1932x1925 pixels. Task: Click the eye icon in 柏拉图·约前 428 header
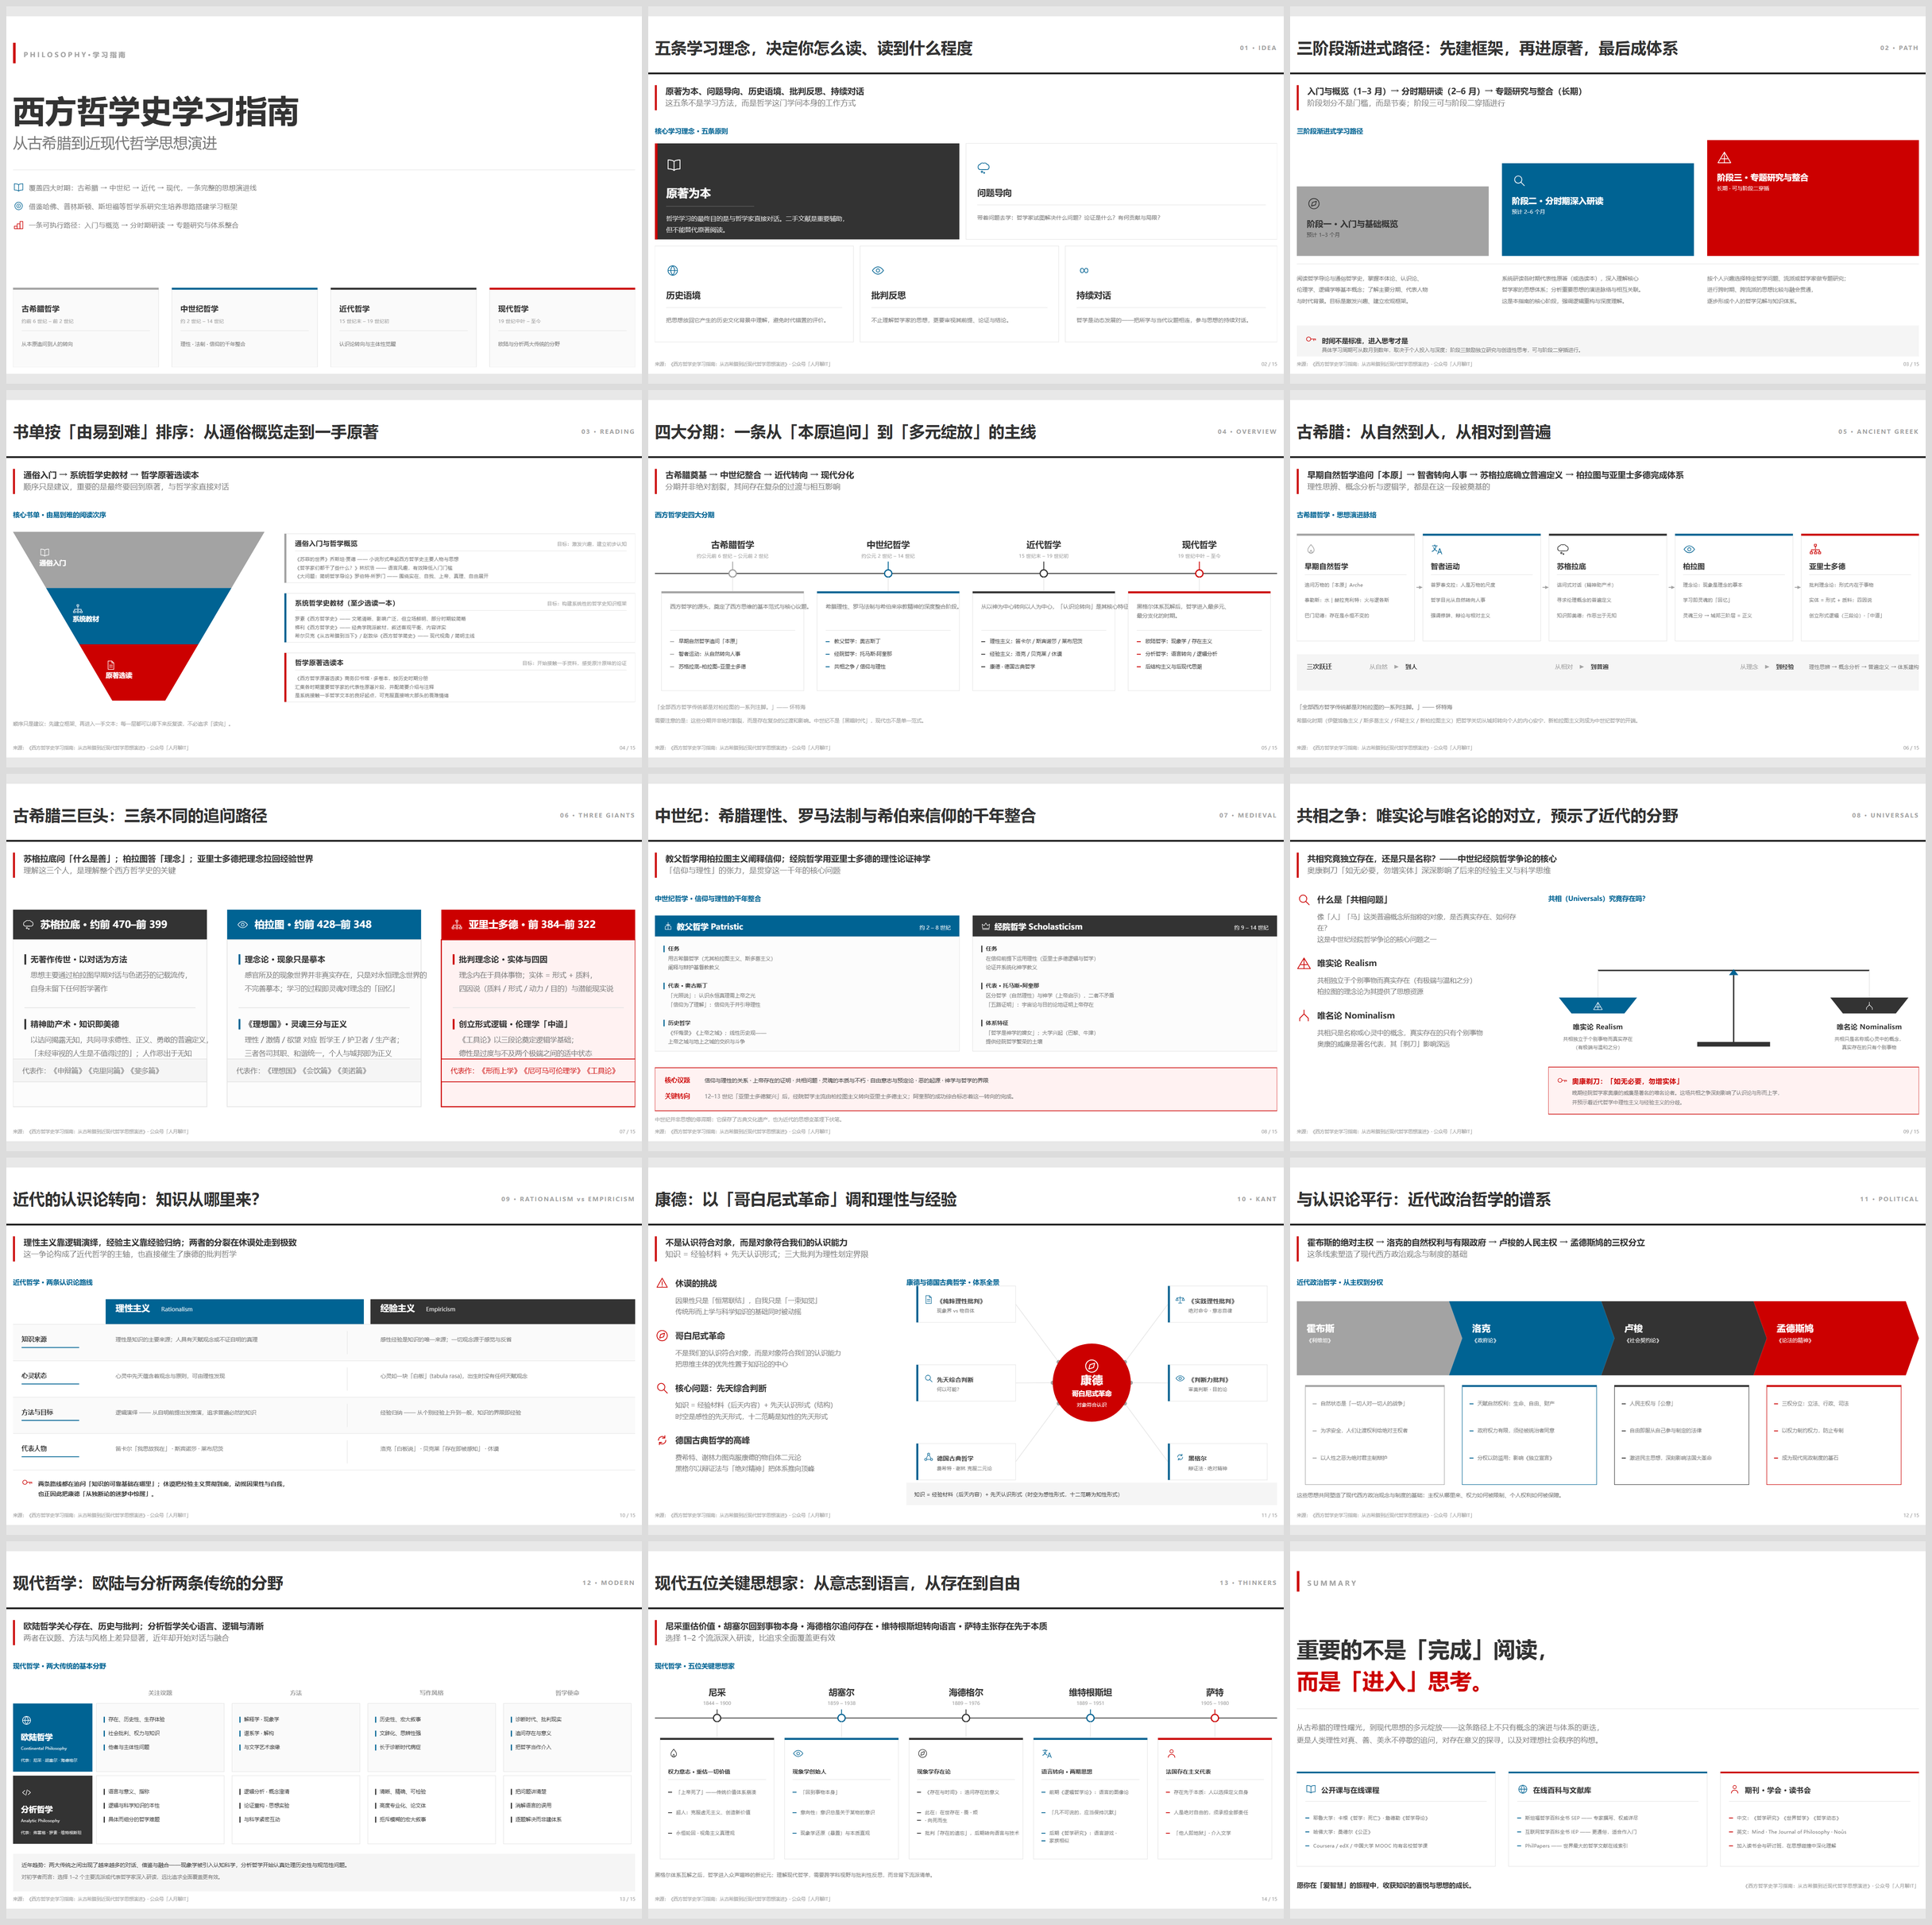pyautogui.click(x=243, y=925)
